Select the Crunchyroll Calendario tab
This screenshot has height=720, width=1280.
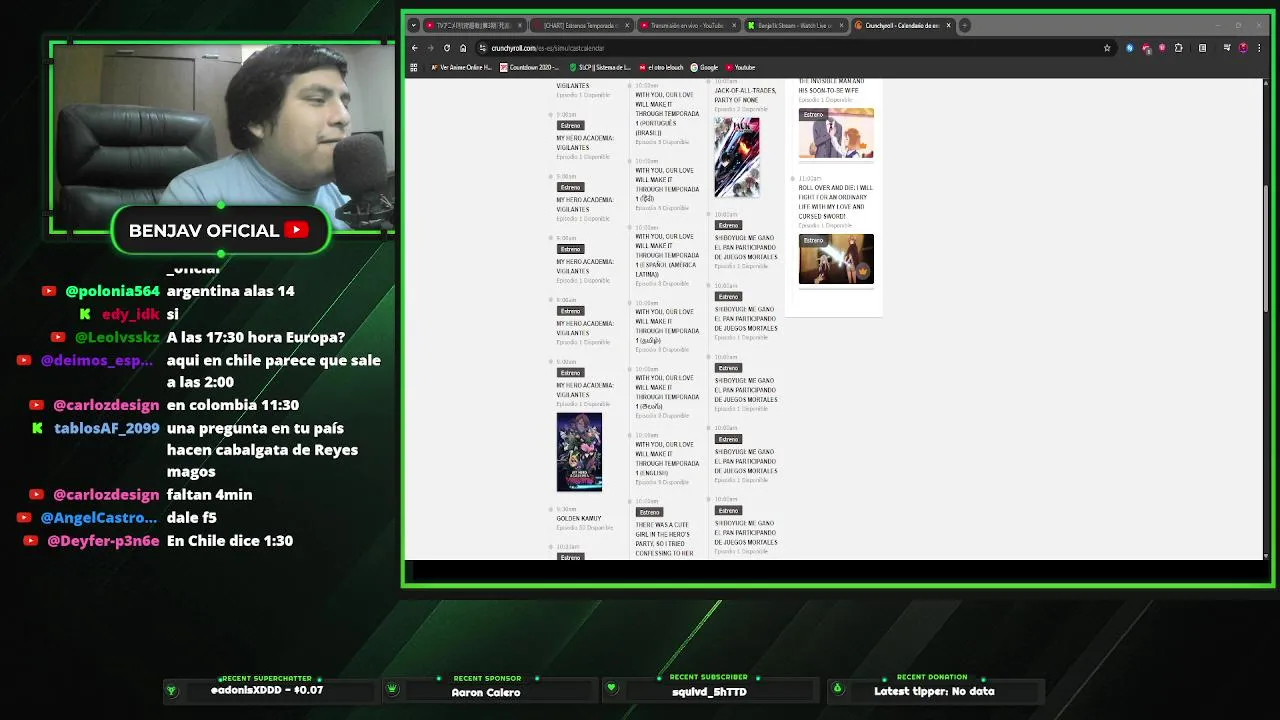[x=902, y=25]
